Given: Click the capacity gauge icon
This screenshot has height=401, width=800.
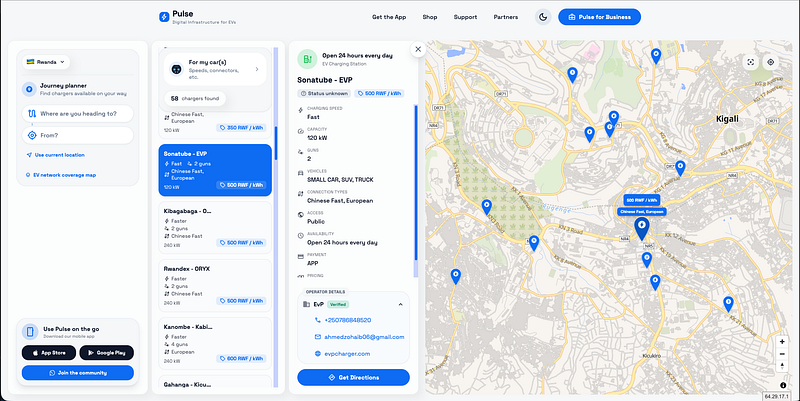Looking at the screenshot, I should coord(301,131).
